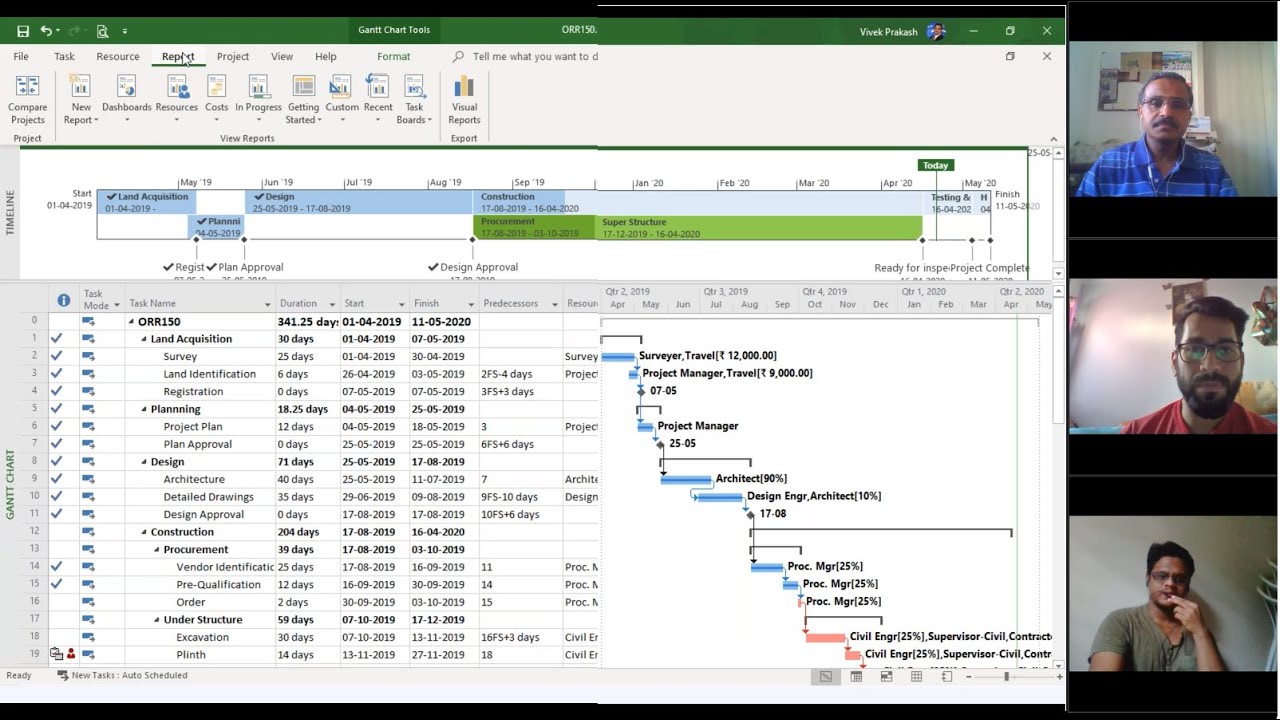Open the Duration column filter dropdown

click(331, 304)
